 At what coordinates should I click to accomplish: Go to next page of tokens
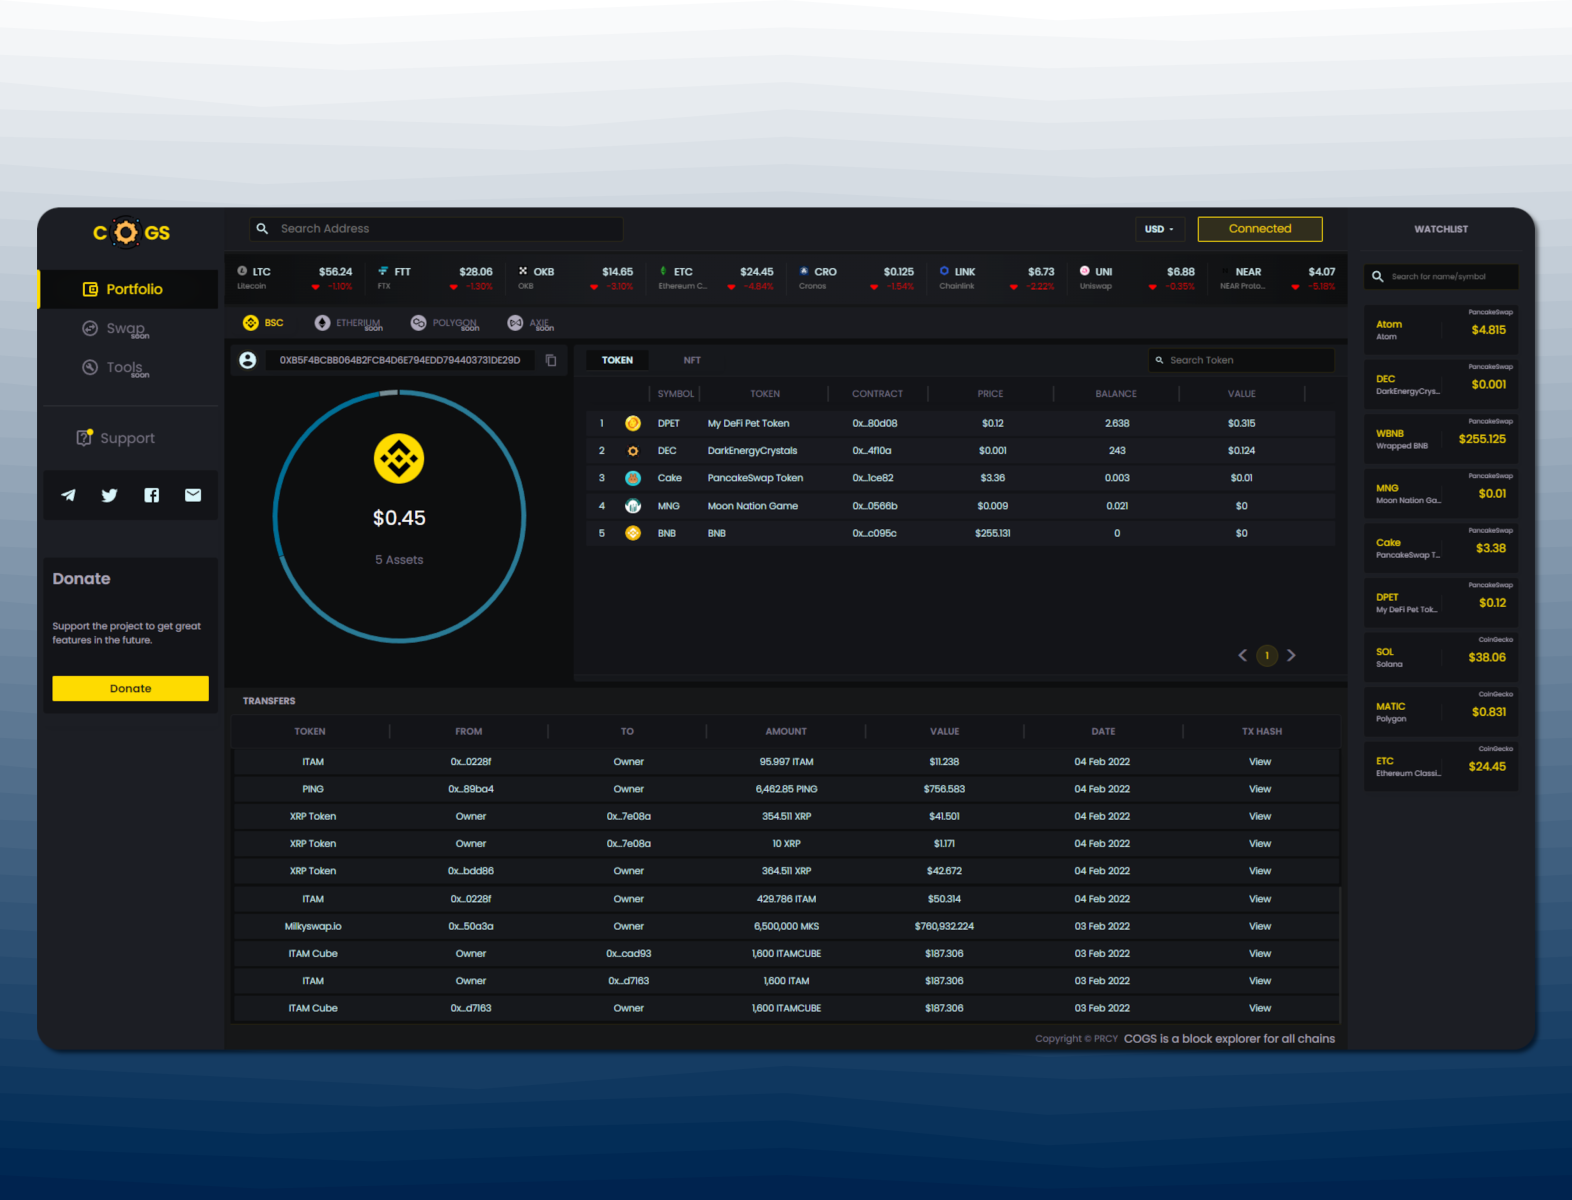pos(1291,656)
